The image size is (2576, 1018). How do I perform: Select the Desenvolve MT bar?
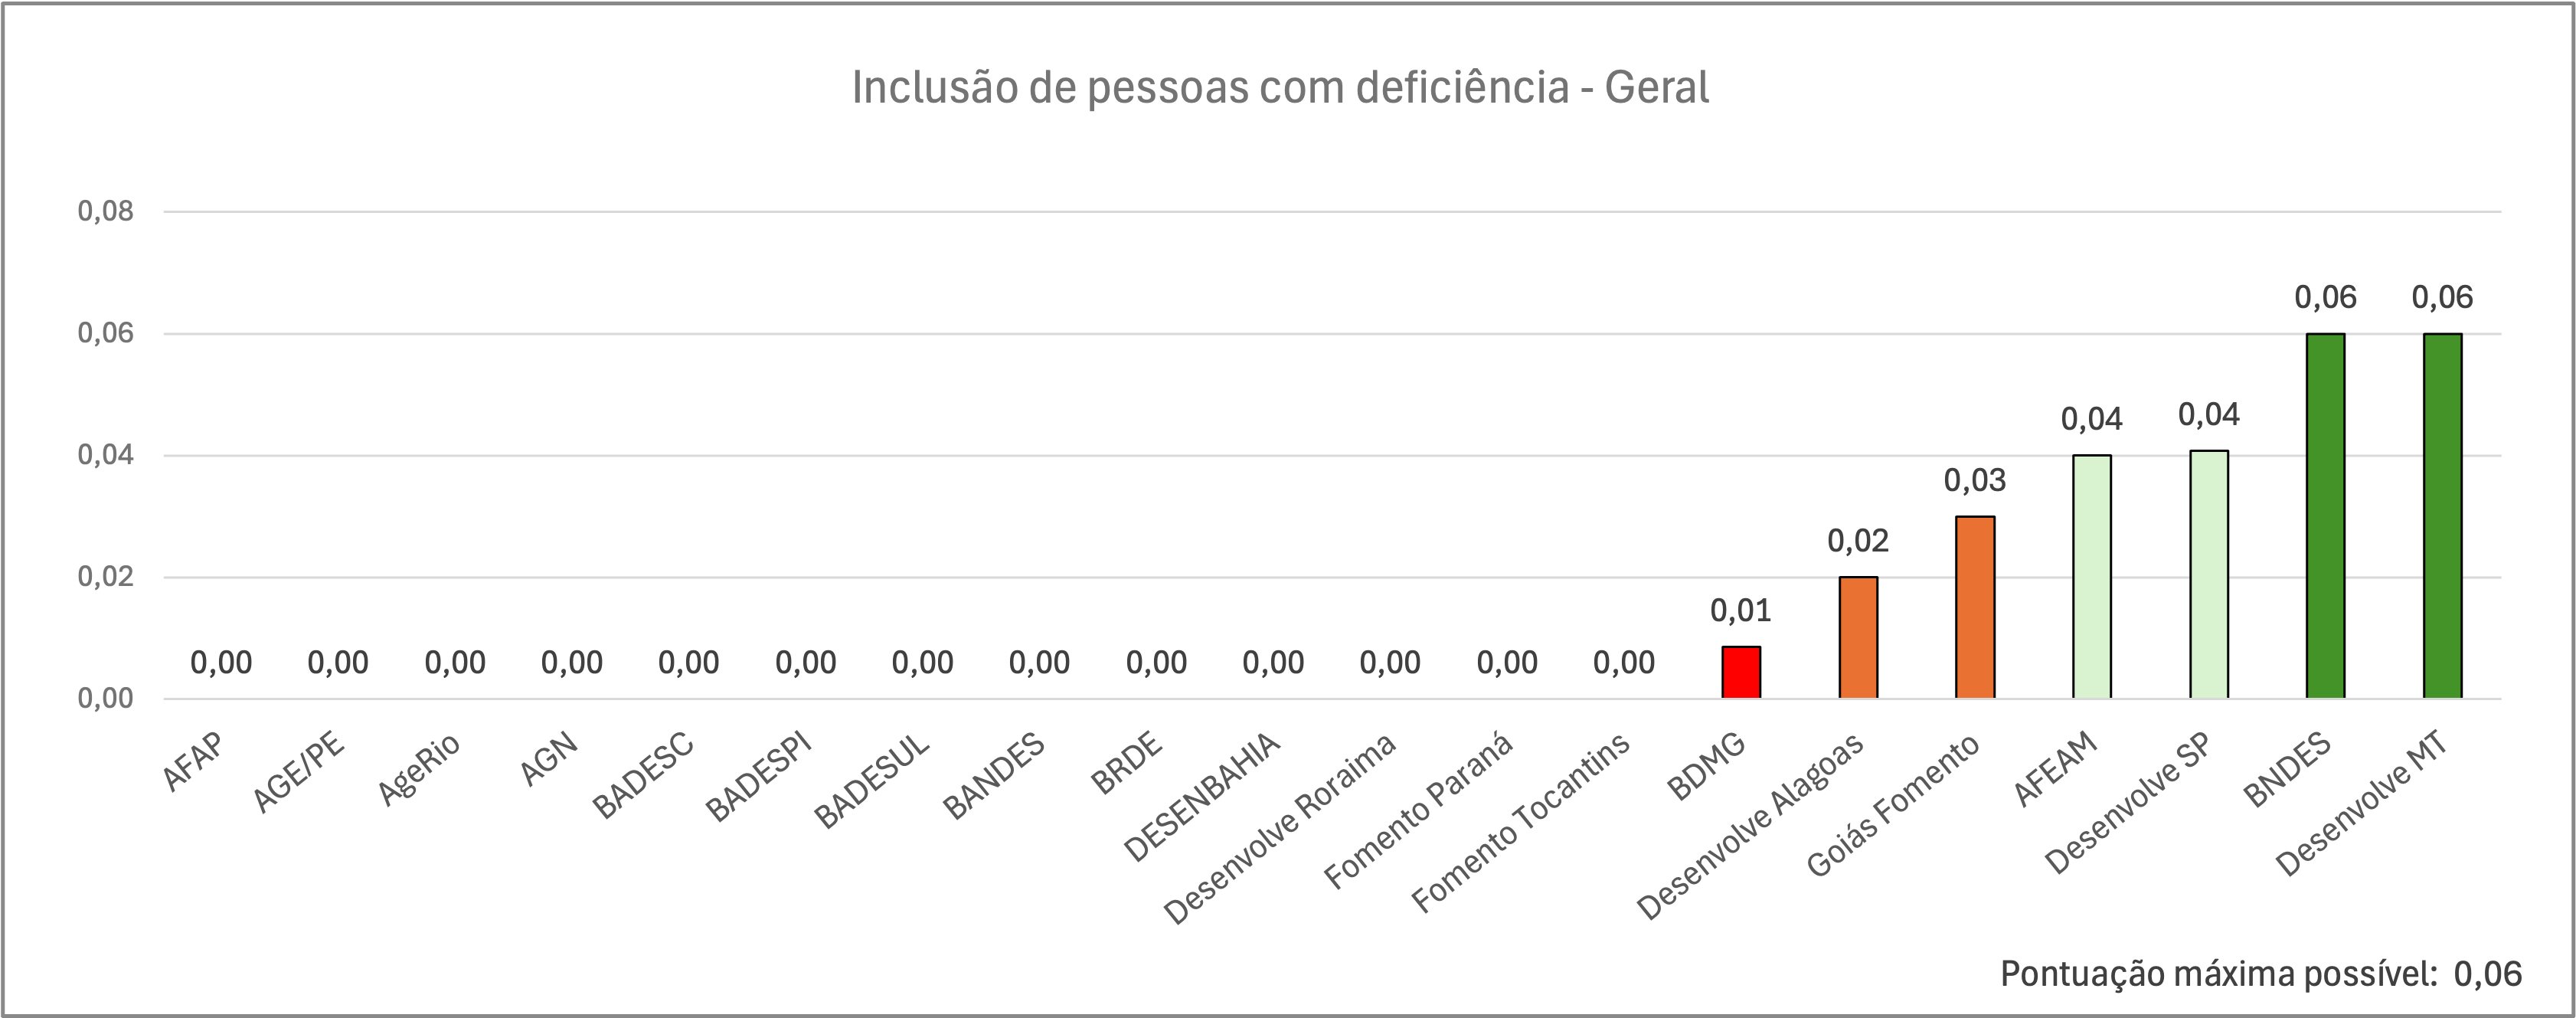[x=2442, y=515]
